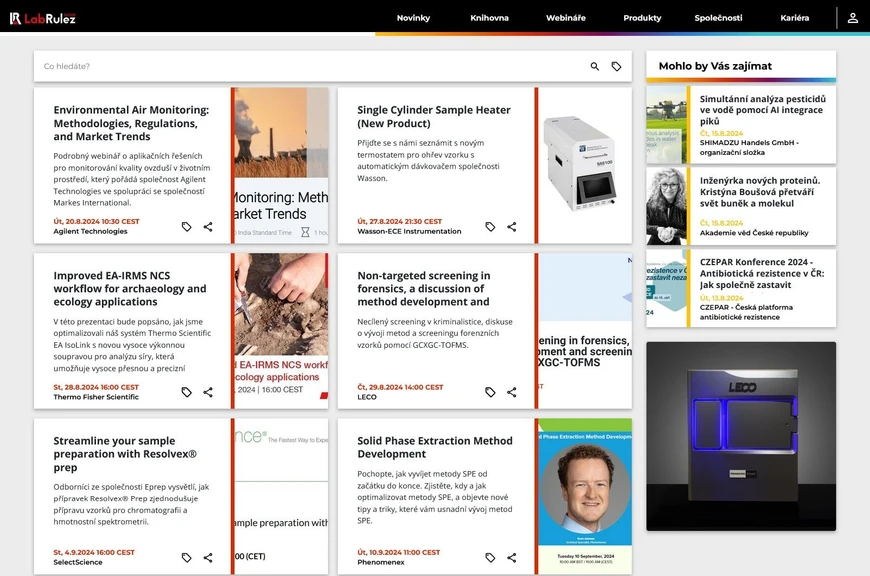This screenshot has width=870, height=576.
Task: Go to the Produkty section
Action: (x=642, y=18)
